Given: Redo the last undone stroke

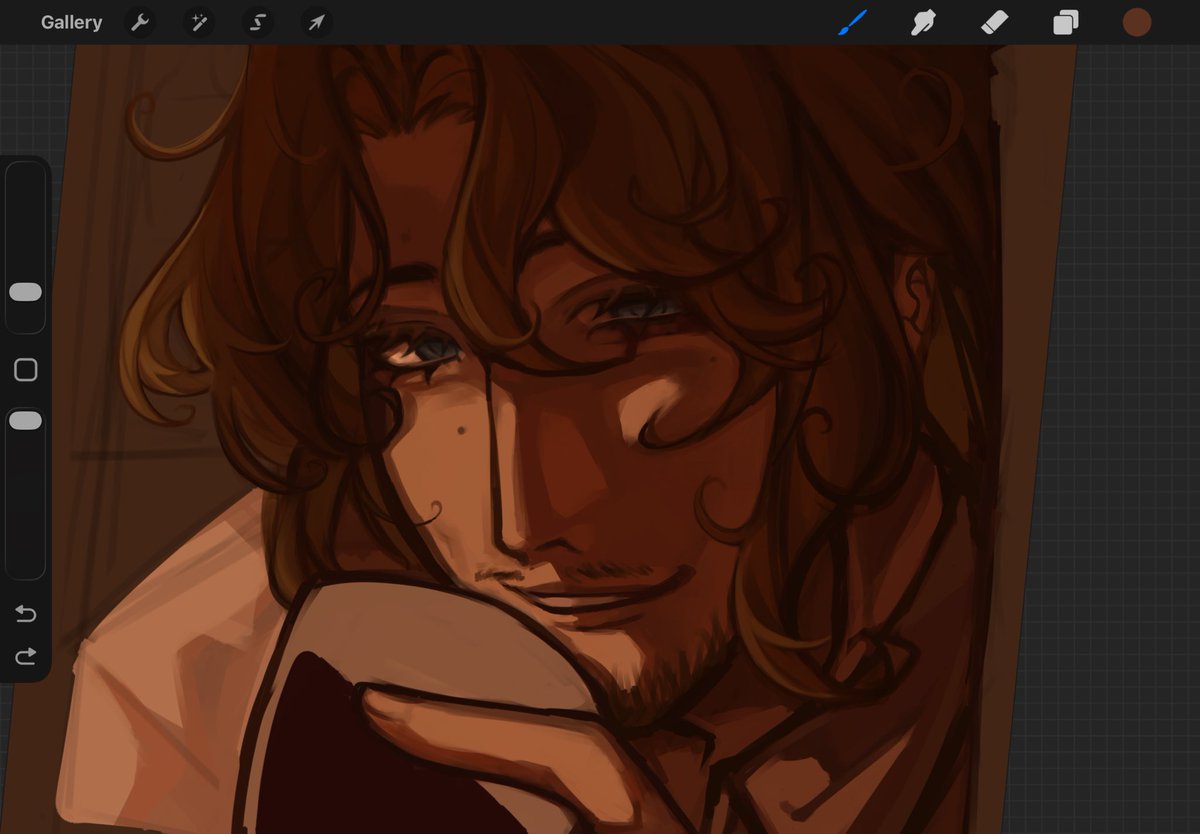Looking at the screenshot, I should point(26,656).
